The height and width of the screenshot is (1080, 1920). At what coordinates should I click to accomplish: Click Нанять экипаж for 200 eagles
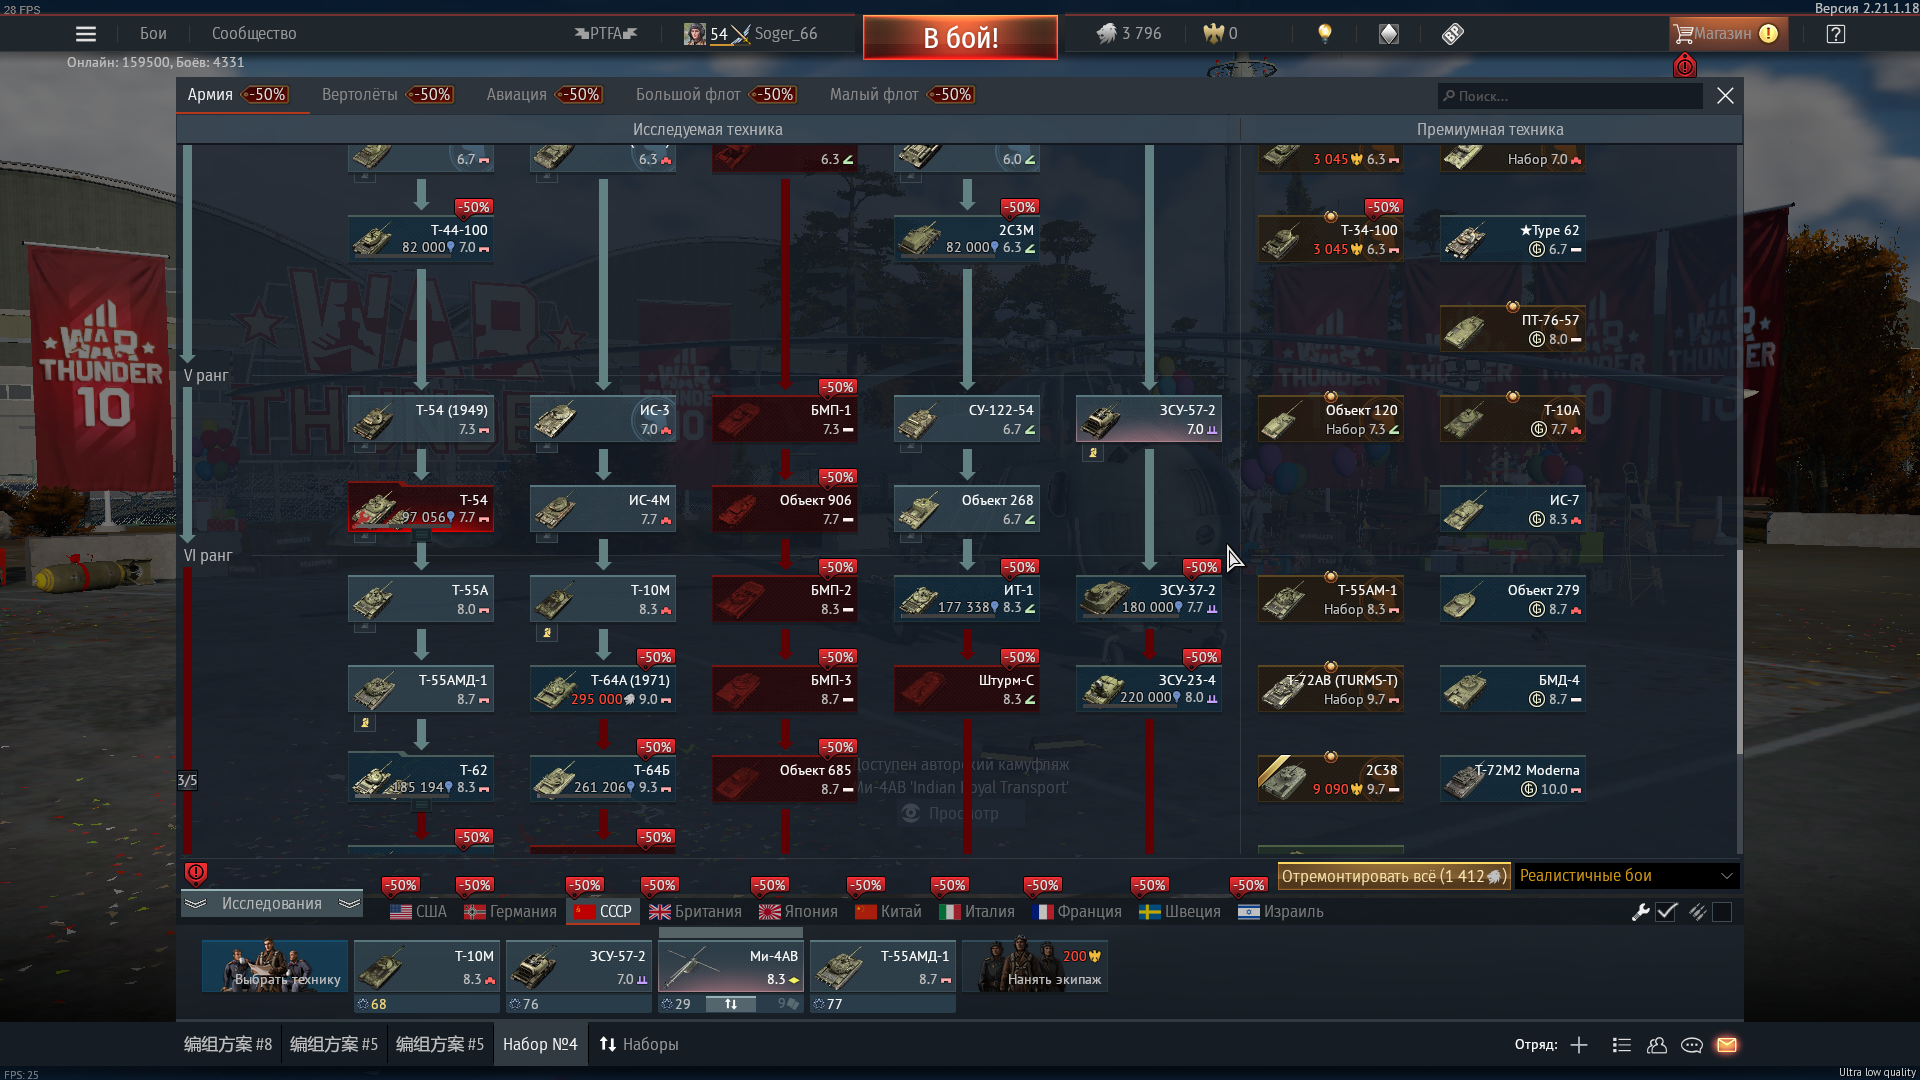(x=1035, y=966)
